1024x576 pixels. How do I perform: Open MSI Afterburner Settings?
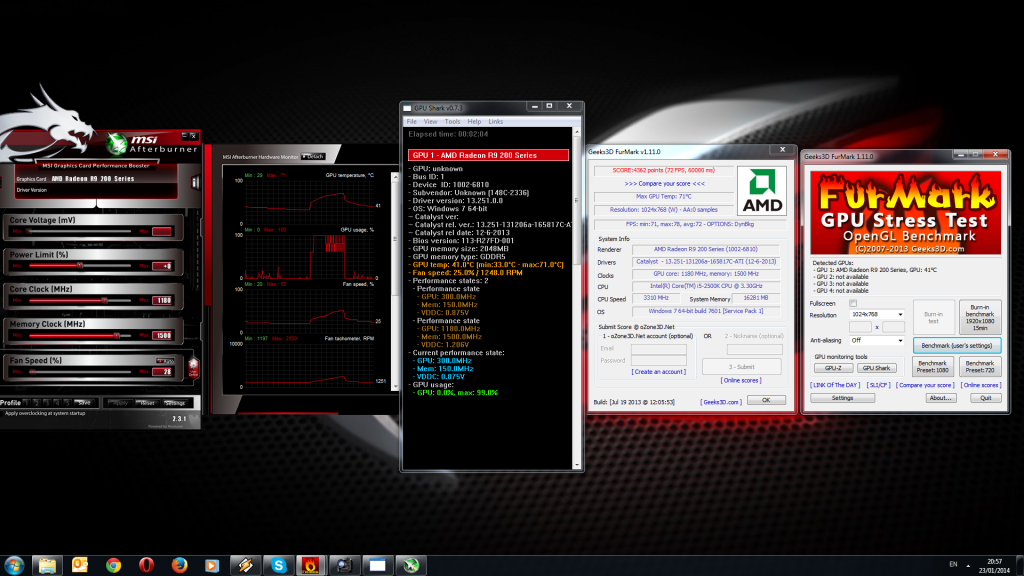[x=175, y=403]
